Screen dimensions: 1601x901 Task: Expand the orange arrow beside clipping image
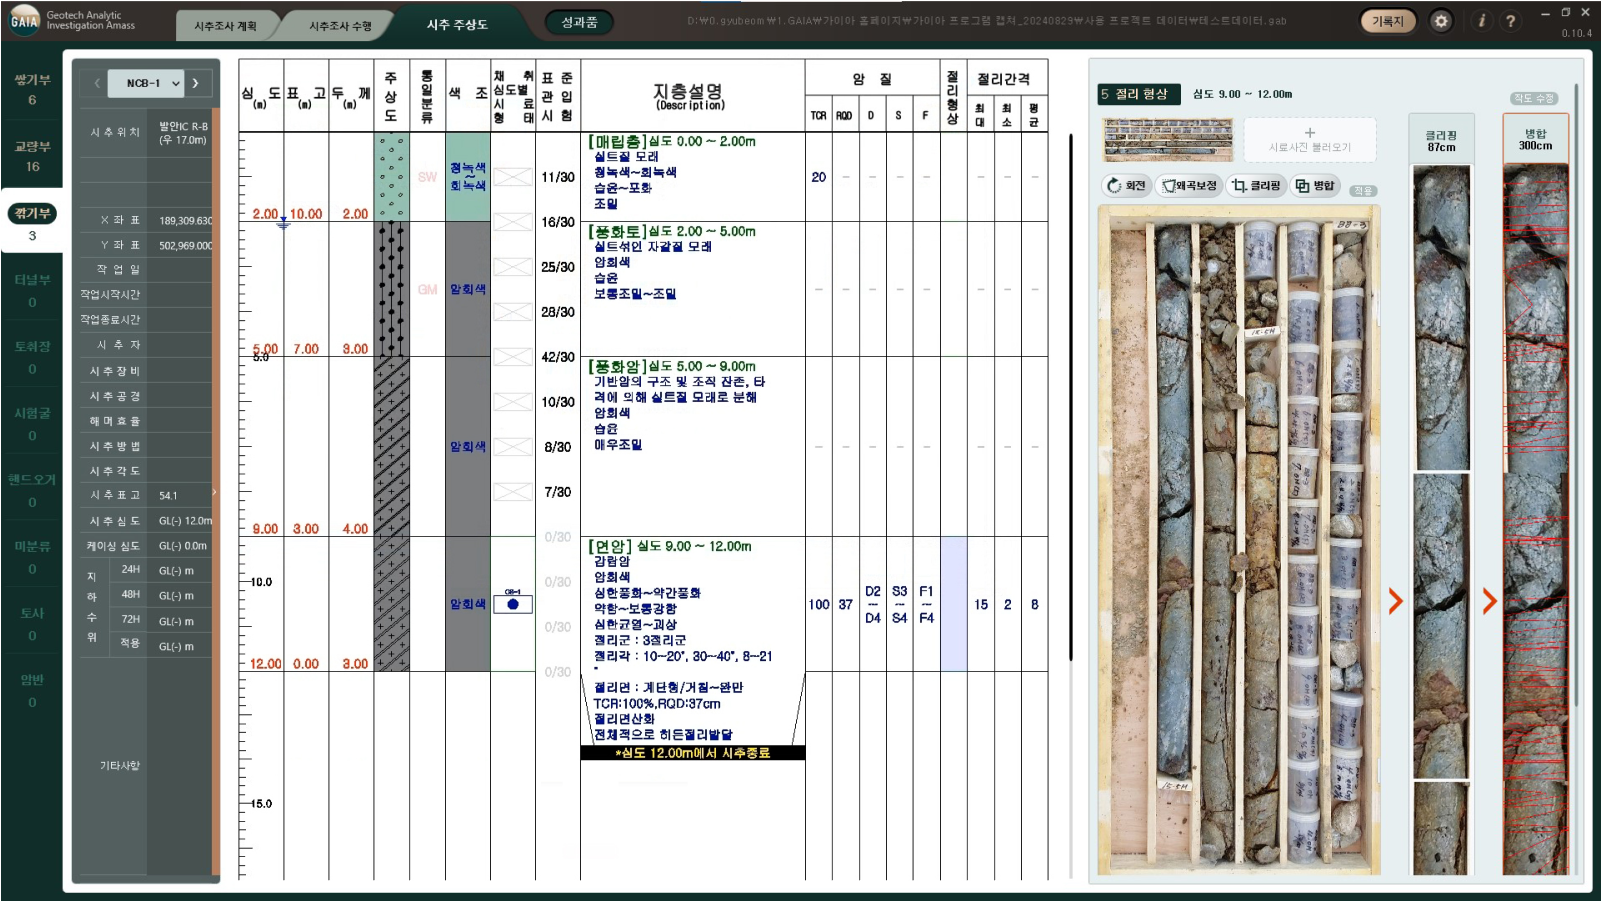1395,601
